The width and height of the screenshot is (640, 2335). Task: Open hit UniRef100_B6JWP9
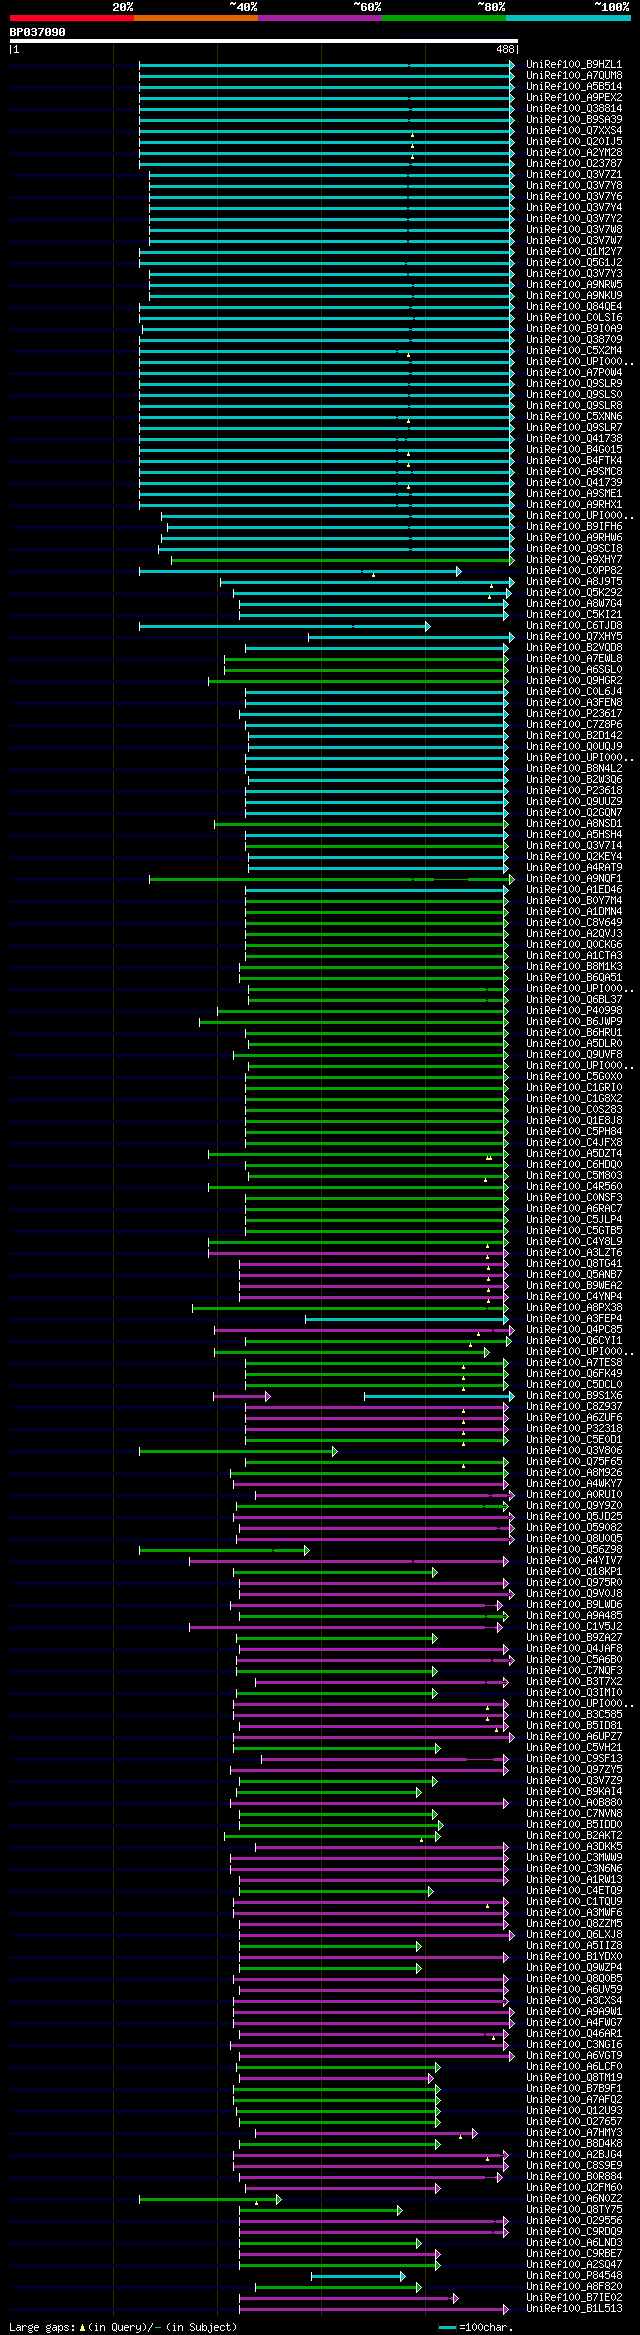tap(574, 1022)
